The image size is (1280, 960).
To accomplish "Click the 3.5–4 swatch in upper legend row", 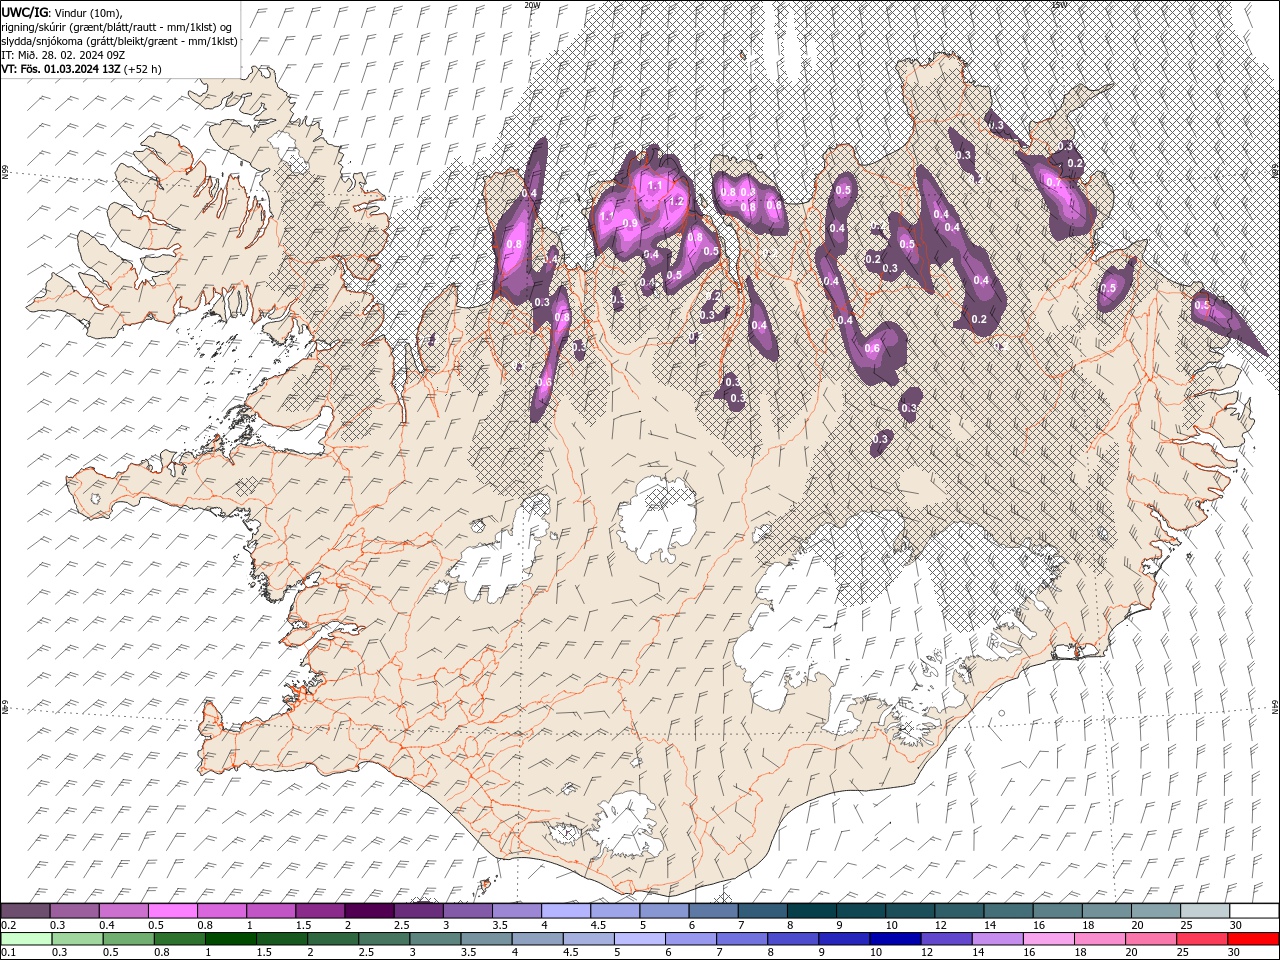I will (x=516, y=910).
